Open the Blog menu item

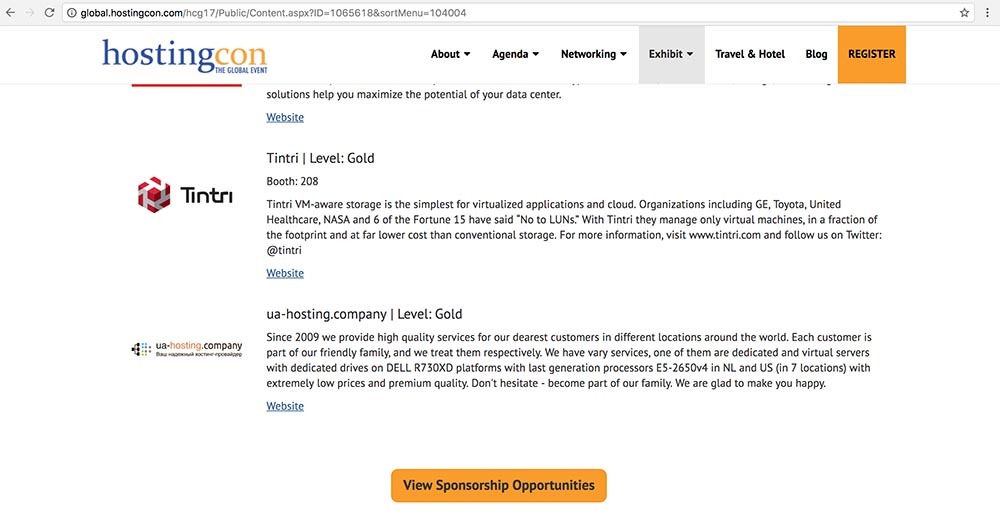(816, 54)
